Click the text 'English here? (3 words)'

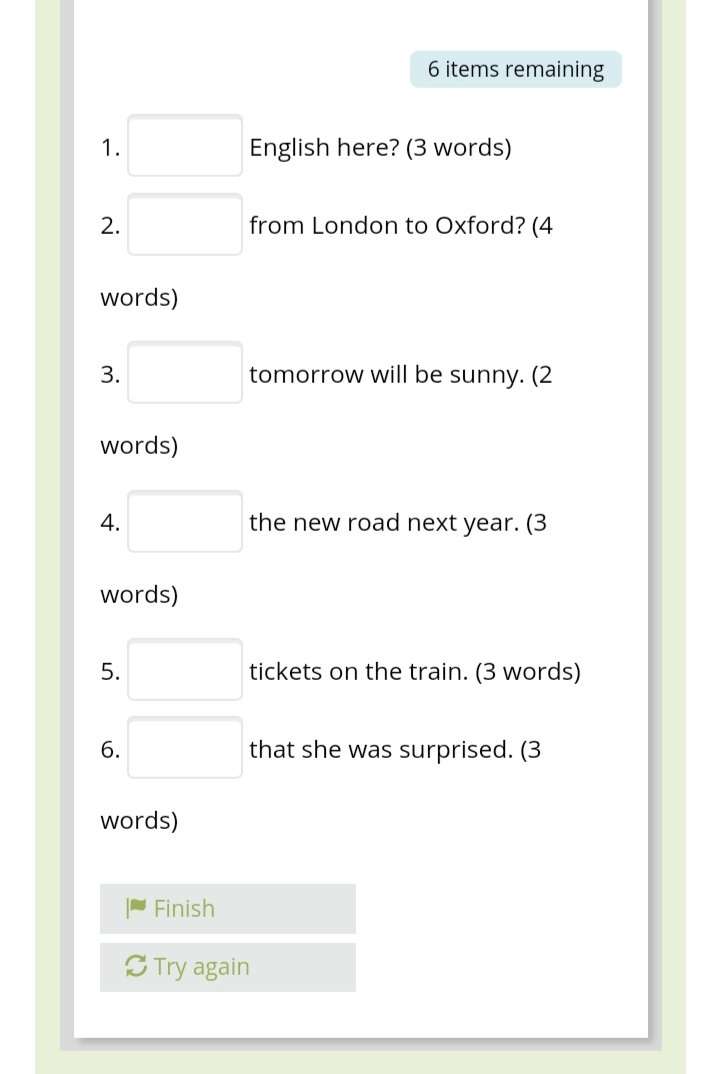point(380,148)
